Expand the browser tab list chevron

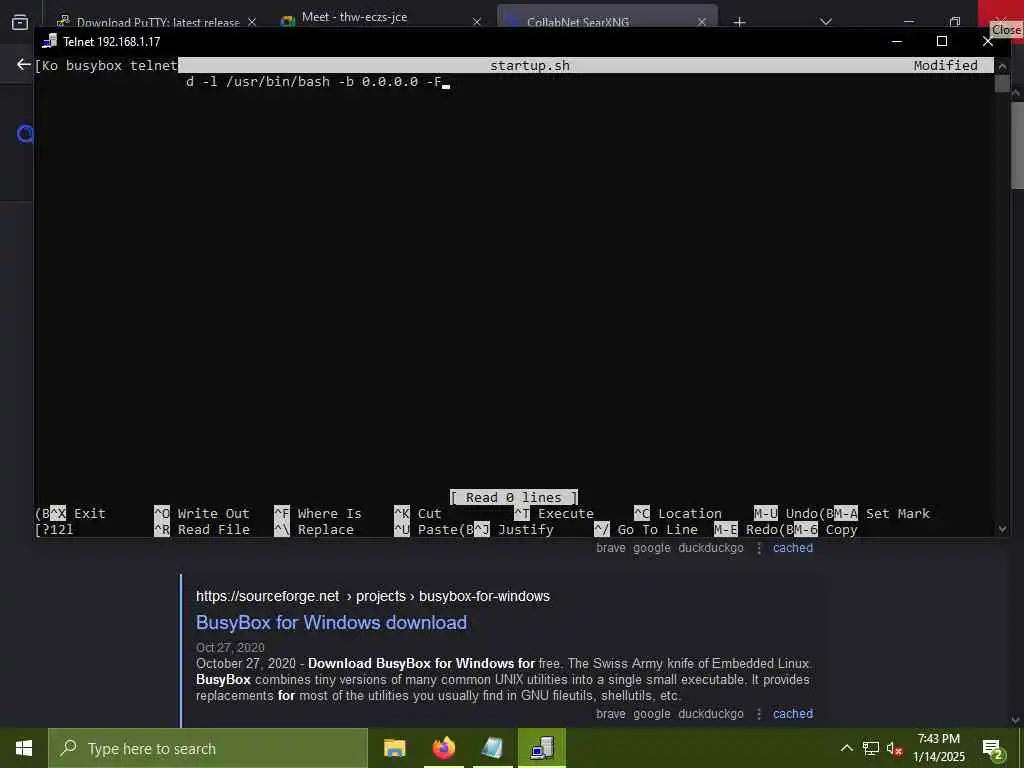826,22
